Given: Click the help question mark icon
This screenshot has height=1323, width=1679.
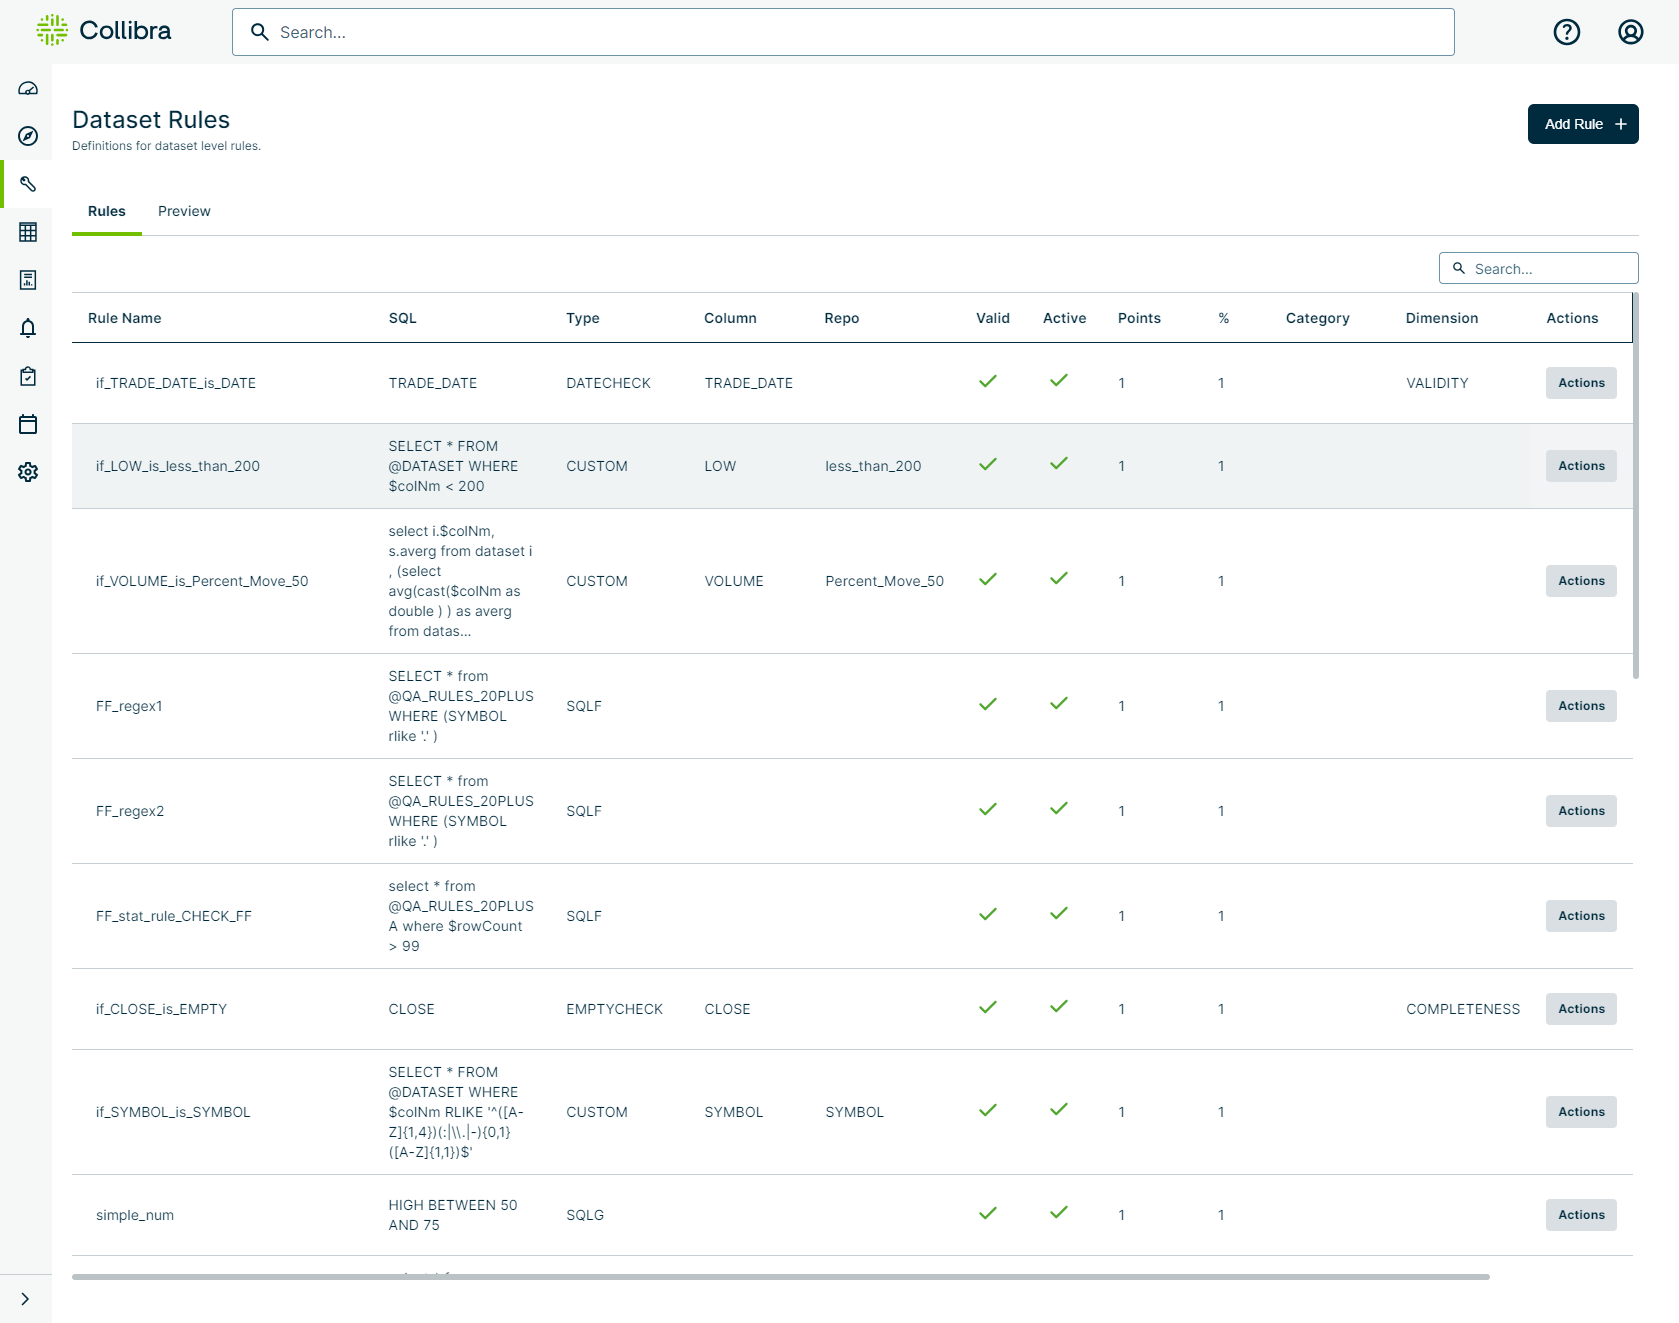Looking at the screenshot, I should click(x=1566, y=32).
